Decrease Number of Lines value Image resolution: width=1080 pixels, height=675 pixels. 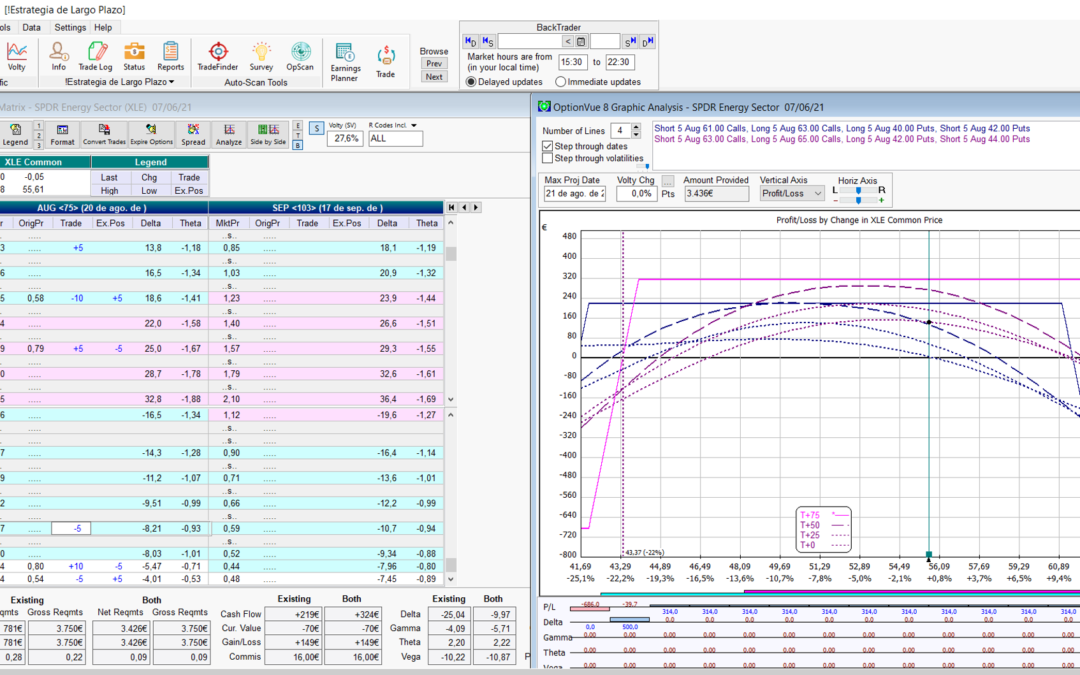(x=636, y=134)
